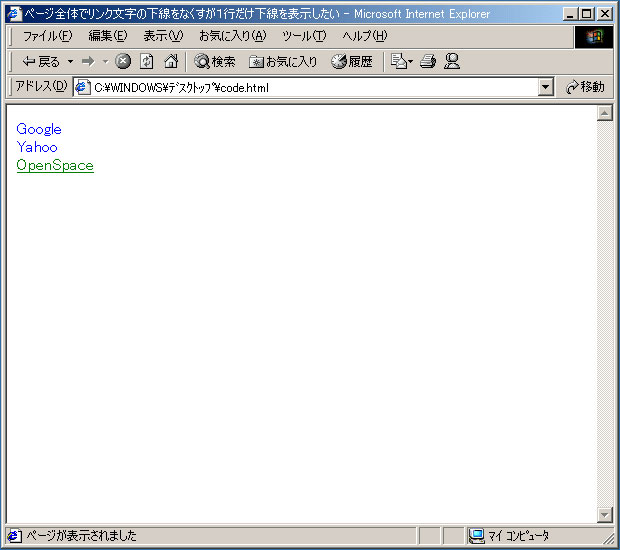Stop page loading with the stop icon
Image resolution: width=620 pixels, height=550 pixels.
tap(123, 62)
